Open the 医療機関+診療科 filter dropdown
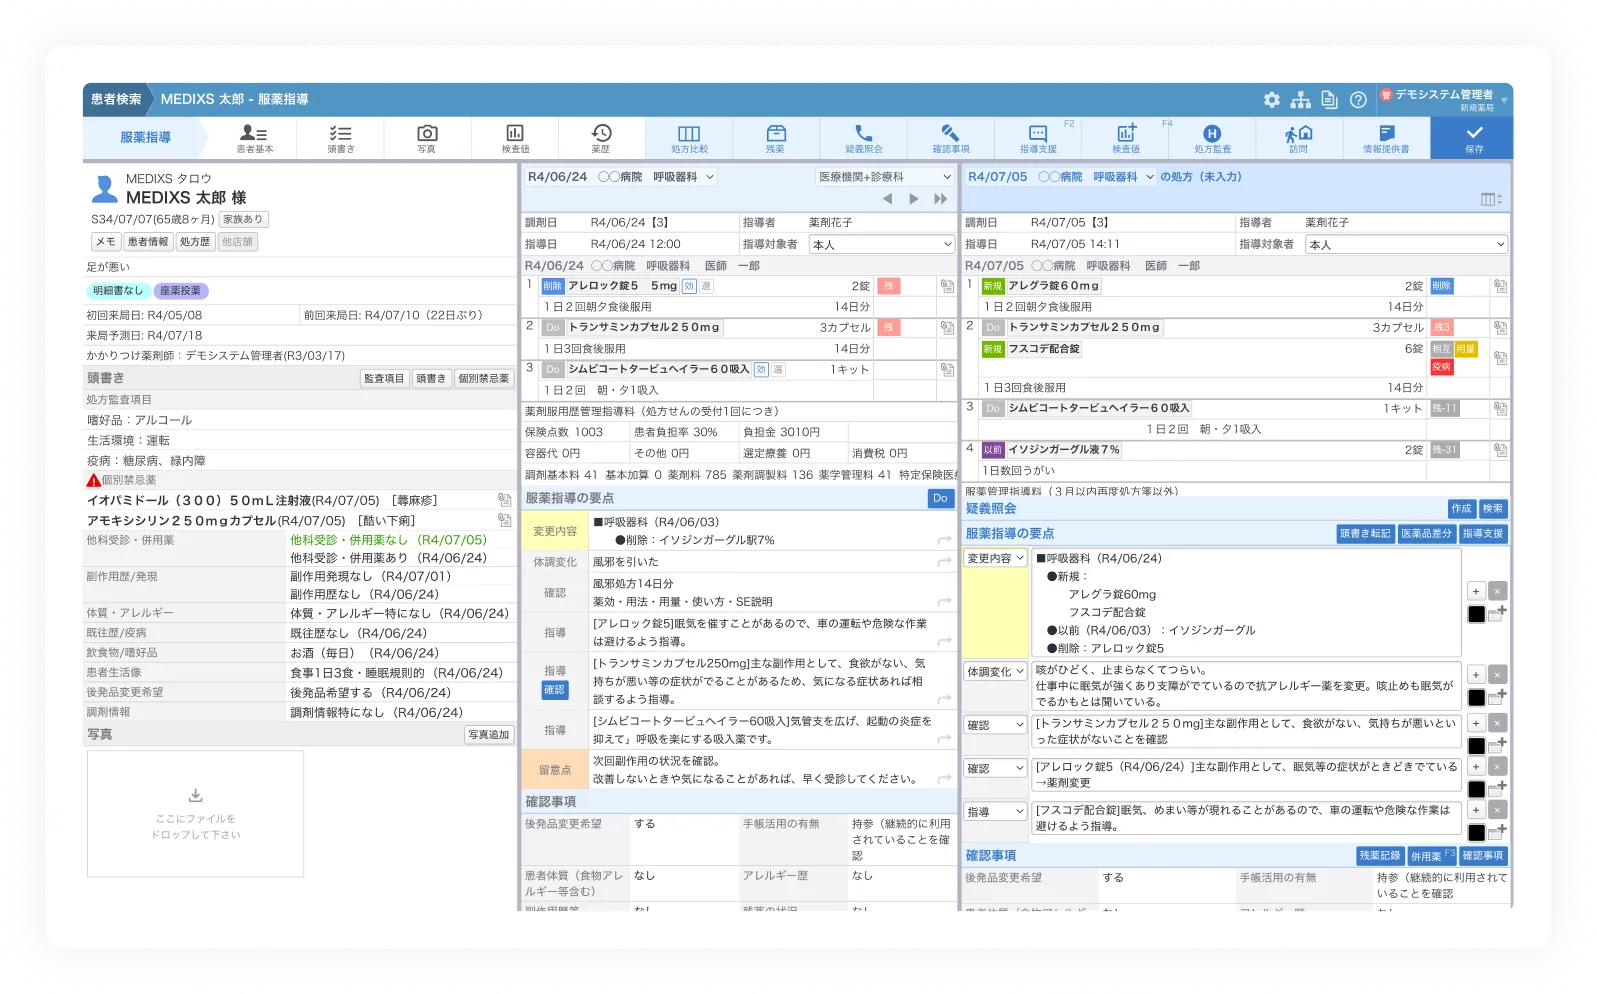The height and width of the screenshot is (994, 1597). [x=884, y=177]
